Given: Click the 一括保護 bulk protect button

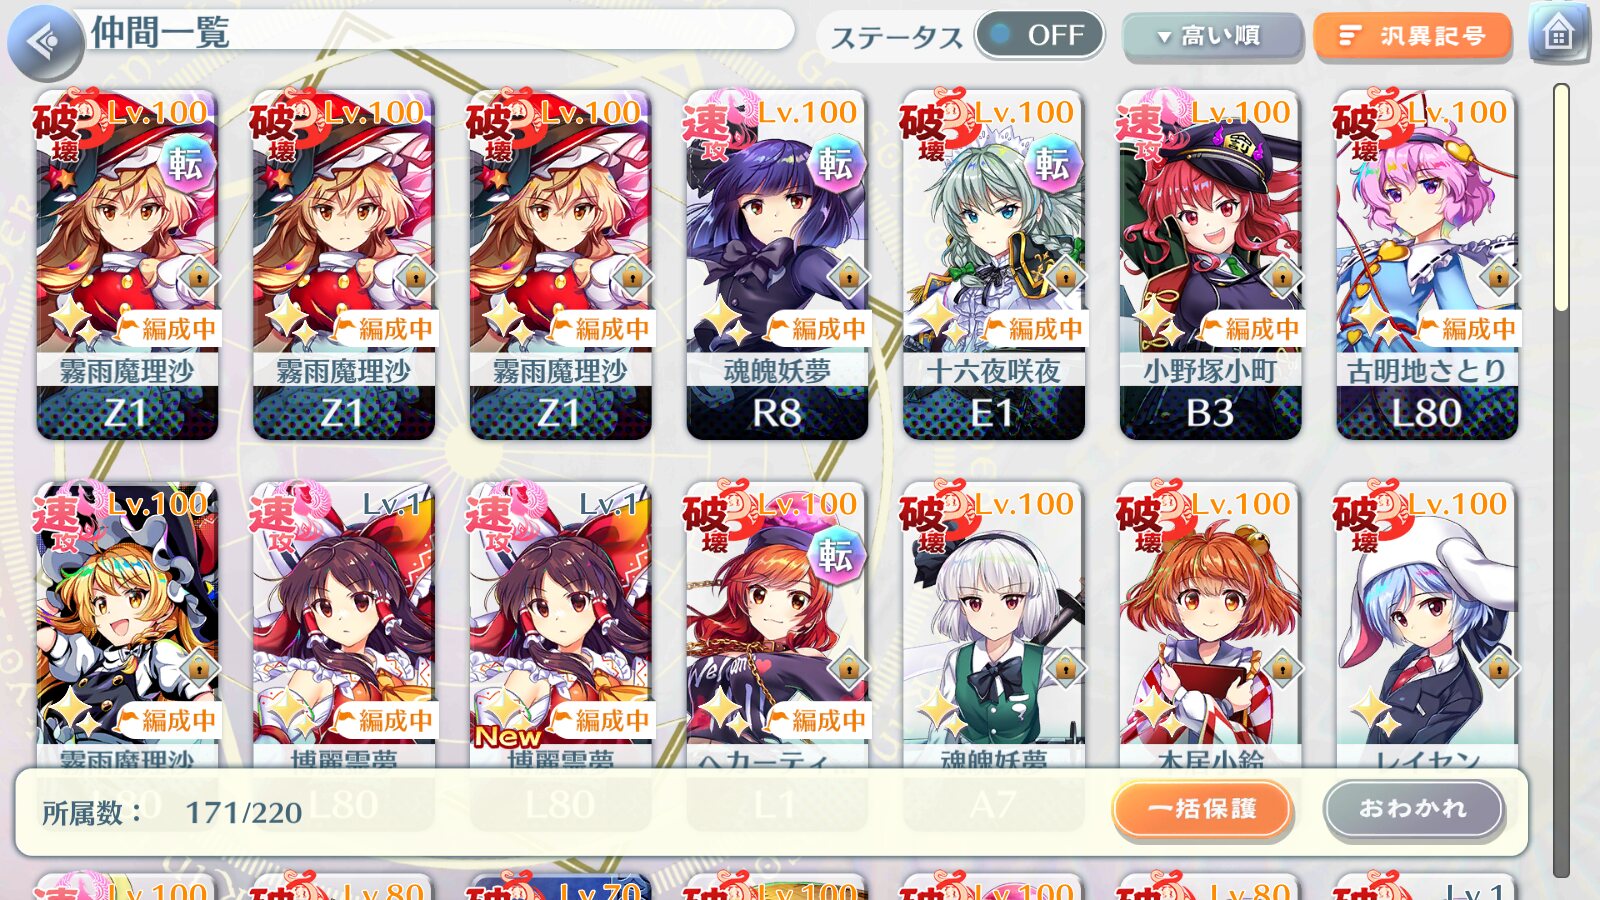Looking at the screenshot, I should click(x=1202, y=808).
